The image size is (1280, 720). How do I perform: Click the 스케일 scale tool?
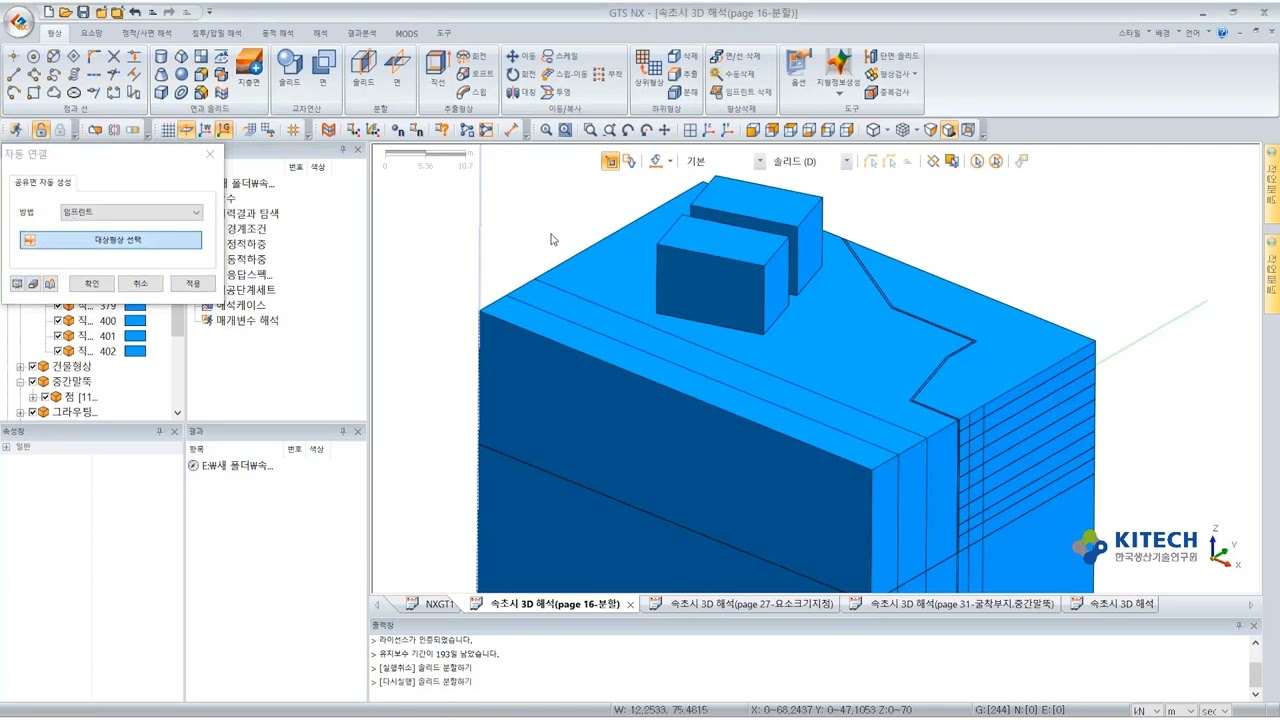point(560,56)
